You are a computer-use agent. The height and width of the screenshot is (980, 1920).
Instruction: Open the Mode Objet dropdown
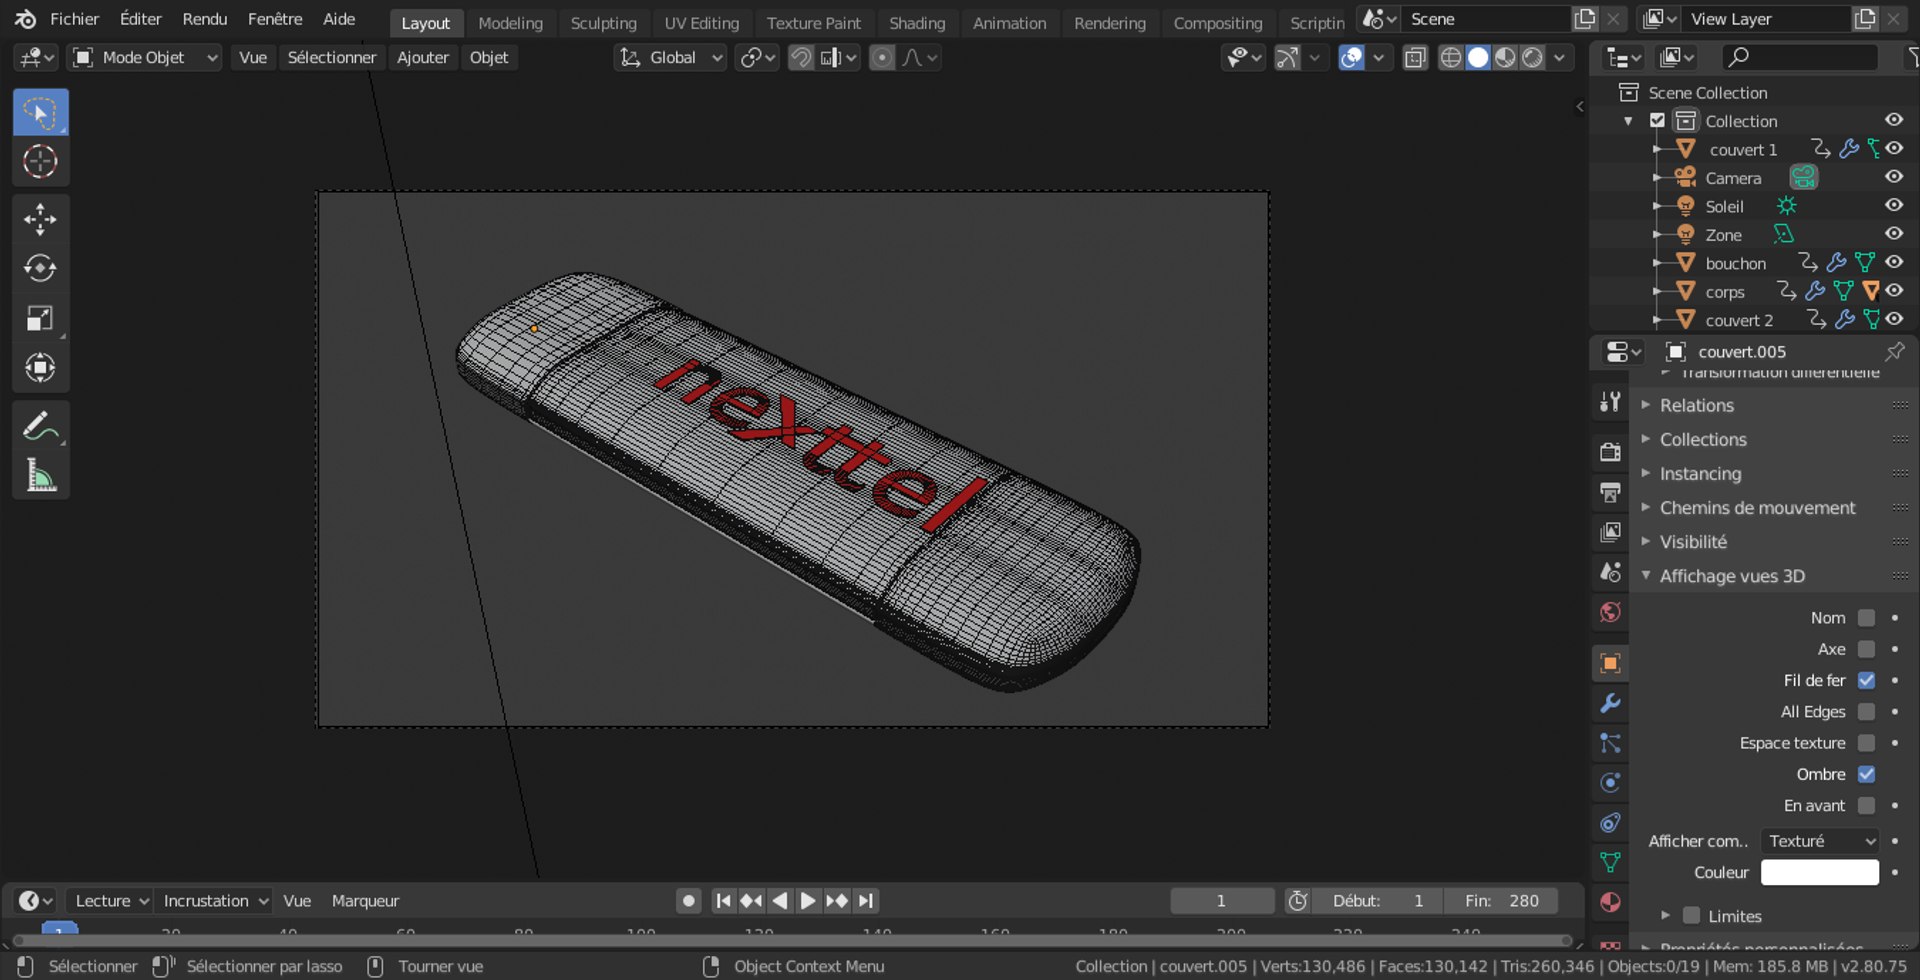coord(145,58)
